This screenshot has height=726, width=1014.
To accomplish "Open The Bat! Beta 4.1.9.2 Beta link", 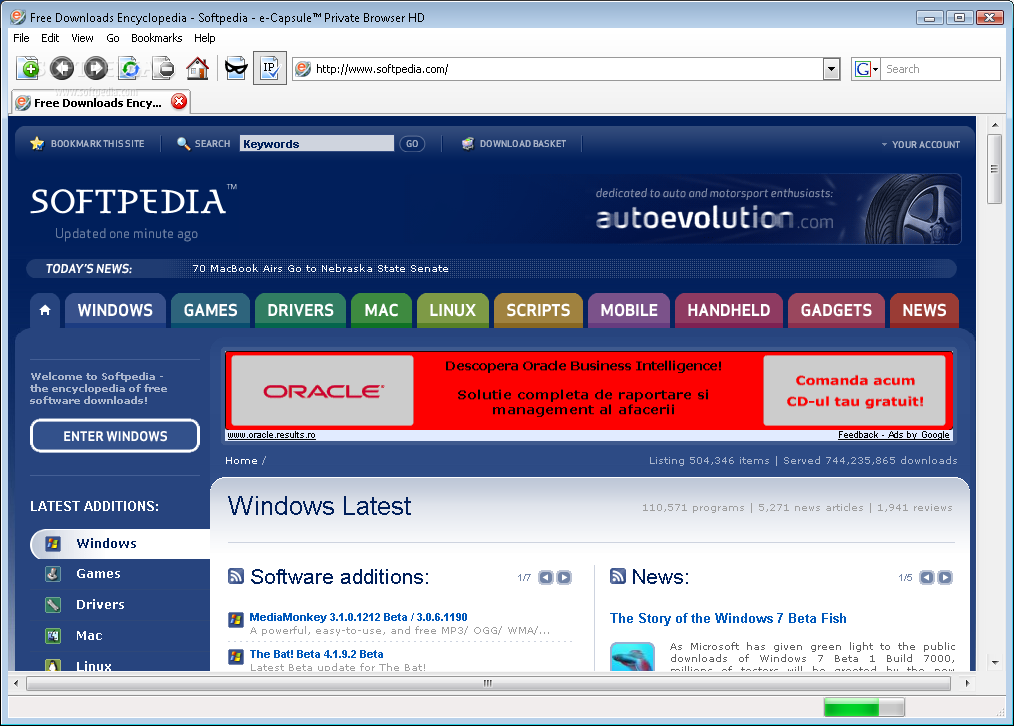I will (x=316, y=654).
